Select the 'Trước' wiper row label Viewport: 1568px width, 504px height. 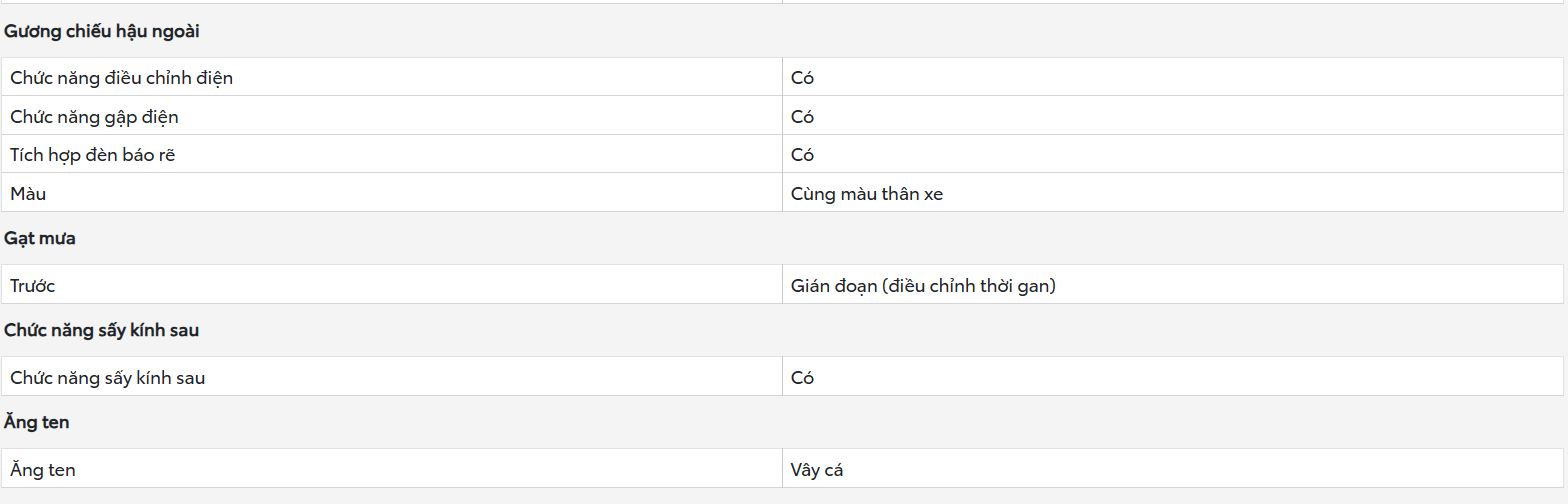32,286
